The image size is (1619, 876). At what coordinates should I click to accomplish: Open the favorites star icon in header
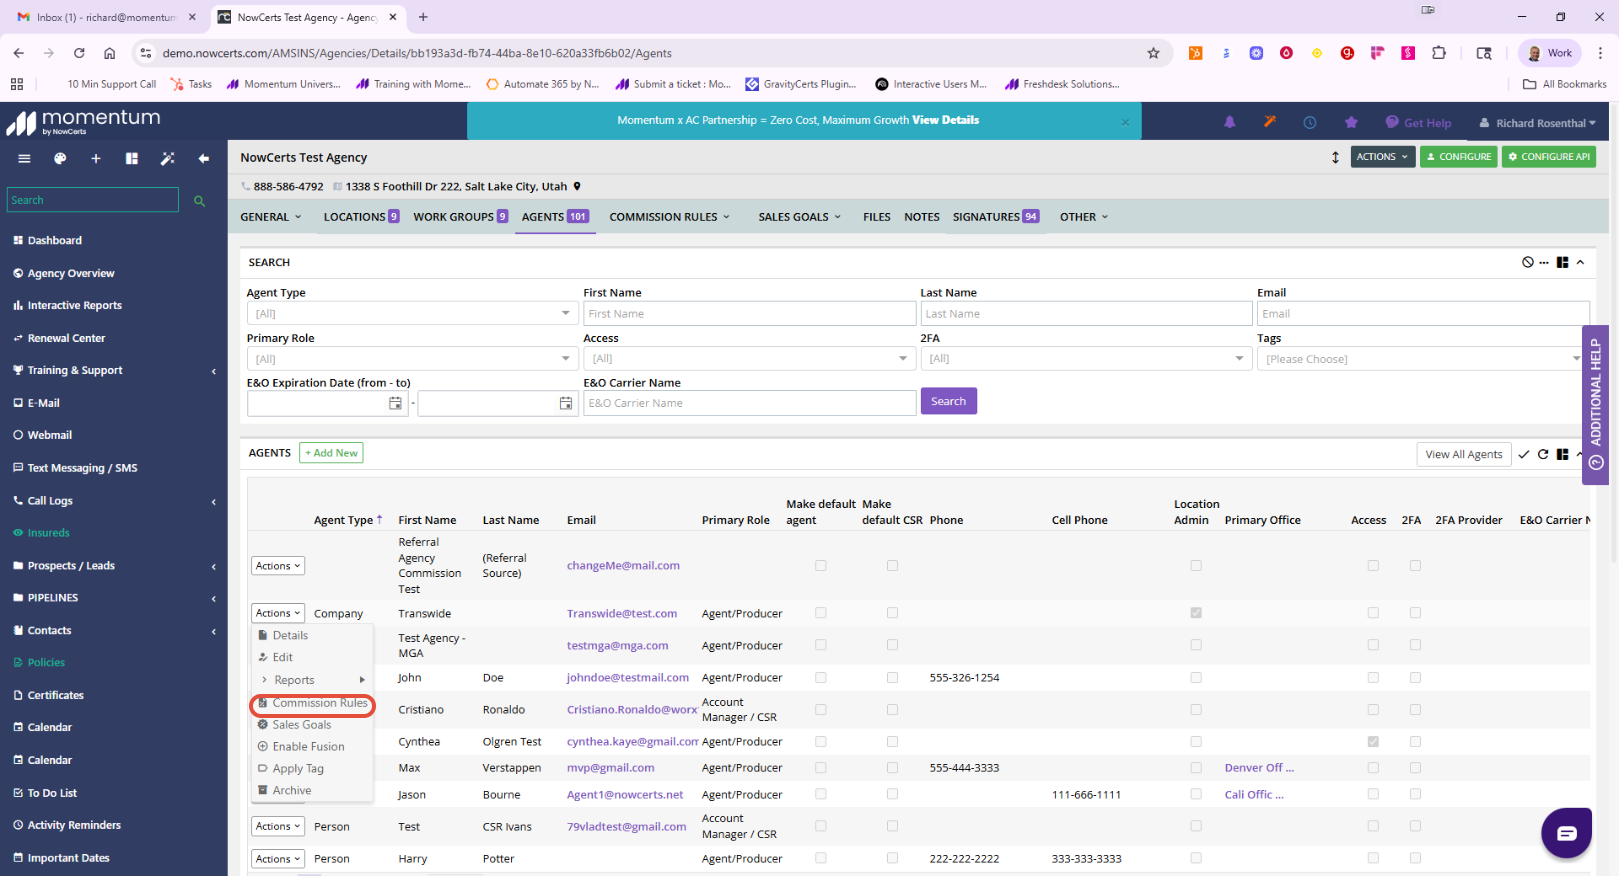pyautogui.click(x=1351, y=122)
